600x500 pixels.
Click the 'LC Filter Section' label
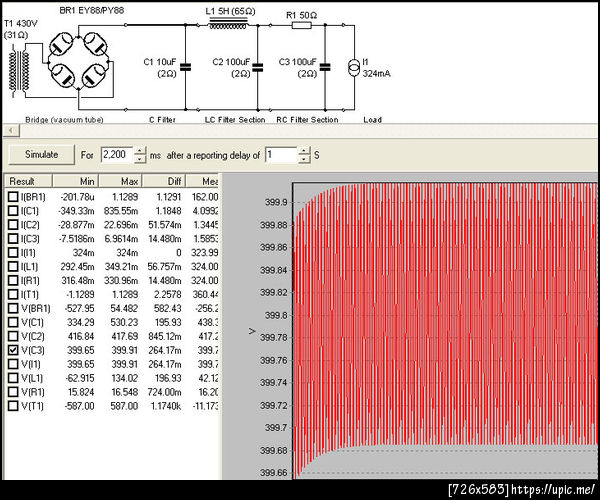click(235, 120)
